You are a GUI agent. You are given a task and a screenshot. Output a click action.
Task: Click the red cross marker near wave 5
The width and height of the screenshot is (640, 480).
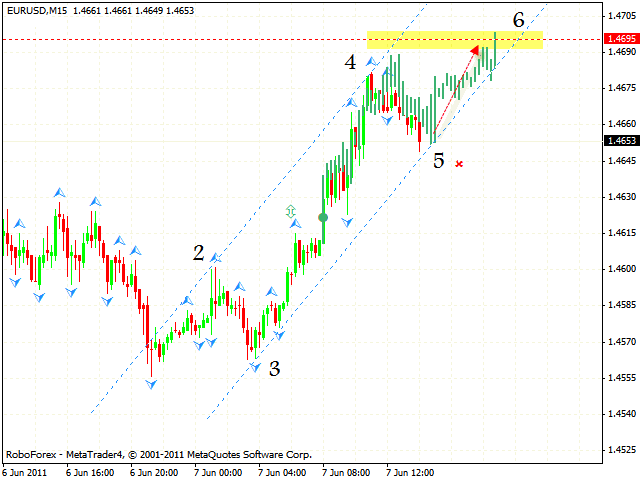459,163
